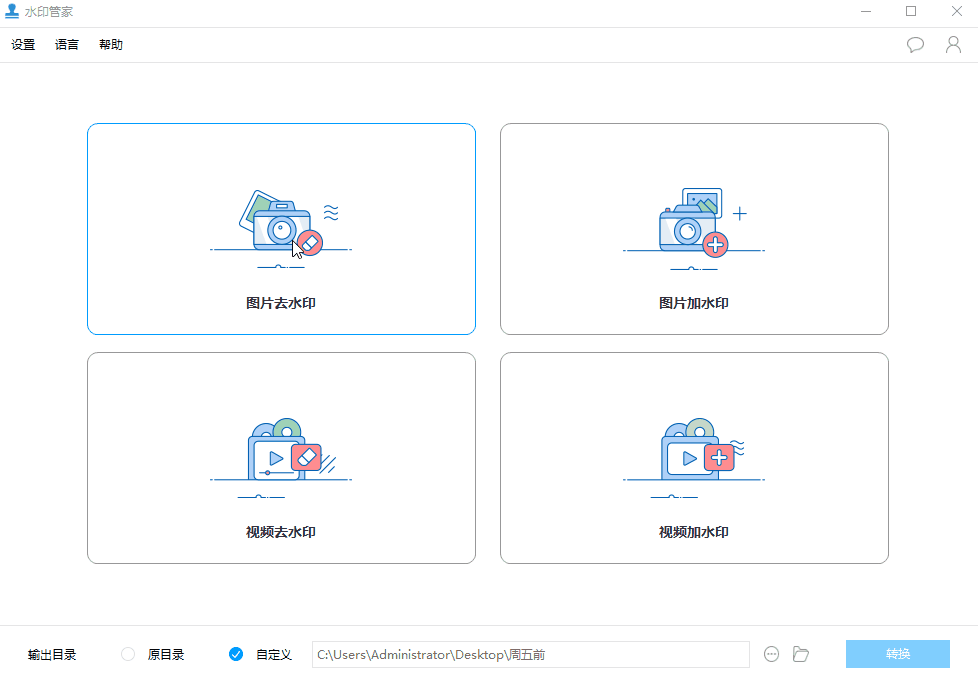The image size is (978, 683).
Task: Open the folder browse icon for output
Action: pyautogui.click(x=801, y=654)
